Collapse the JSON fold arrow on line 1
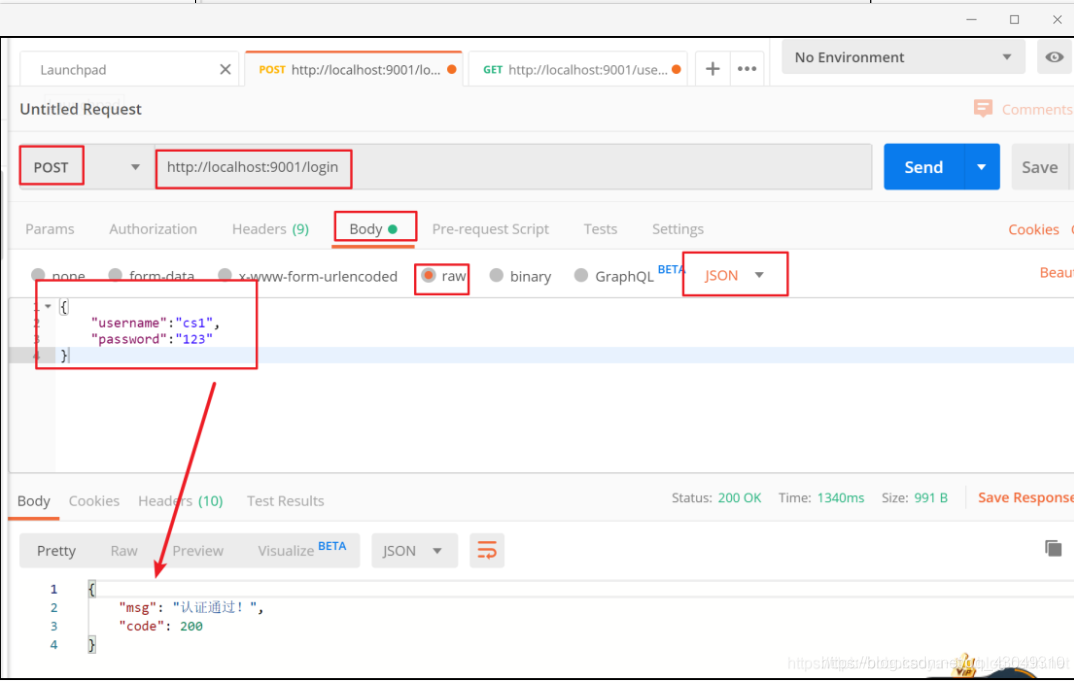Image resolution: width=1074 pixels, height=681 pixels. pyautogui.click(x=48, y=306)
